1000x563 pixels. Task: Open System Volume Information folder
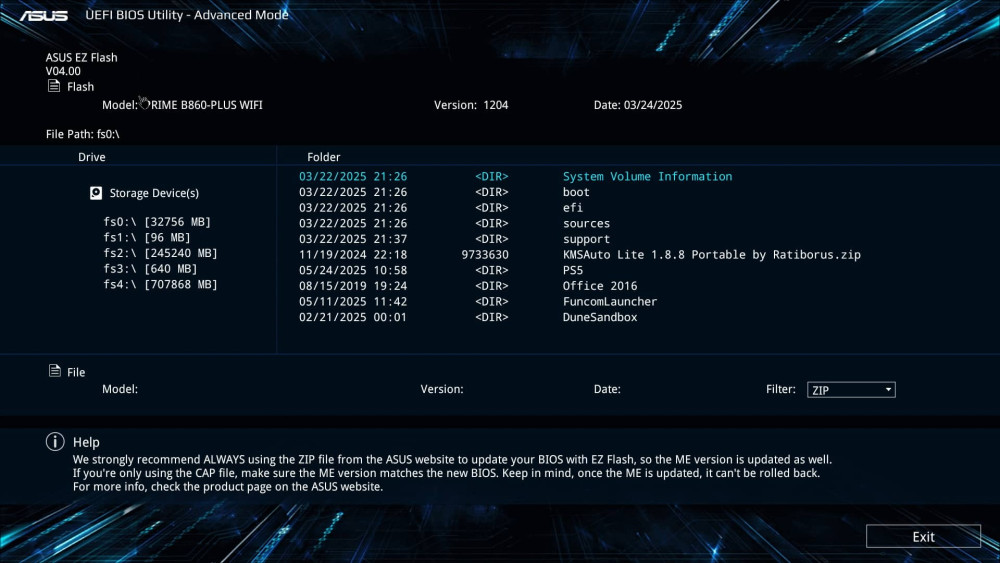click(x=647, y=177)
